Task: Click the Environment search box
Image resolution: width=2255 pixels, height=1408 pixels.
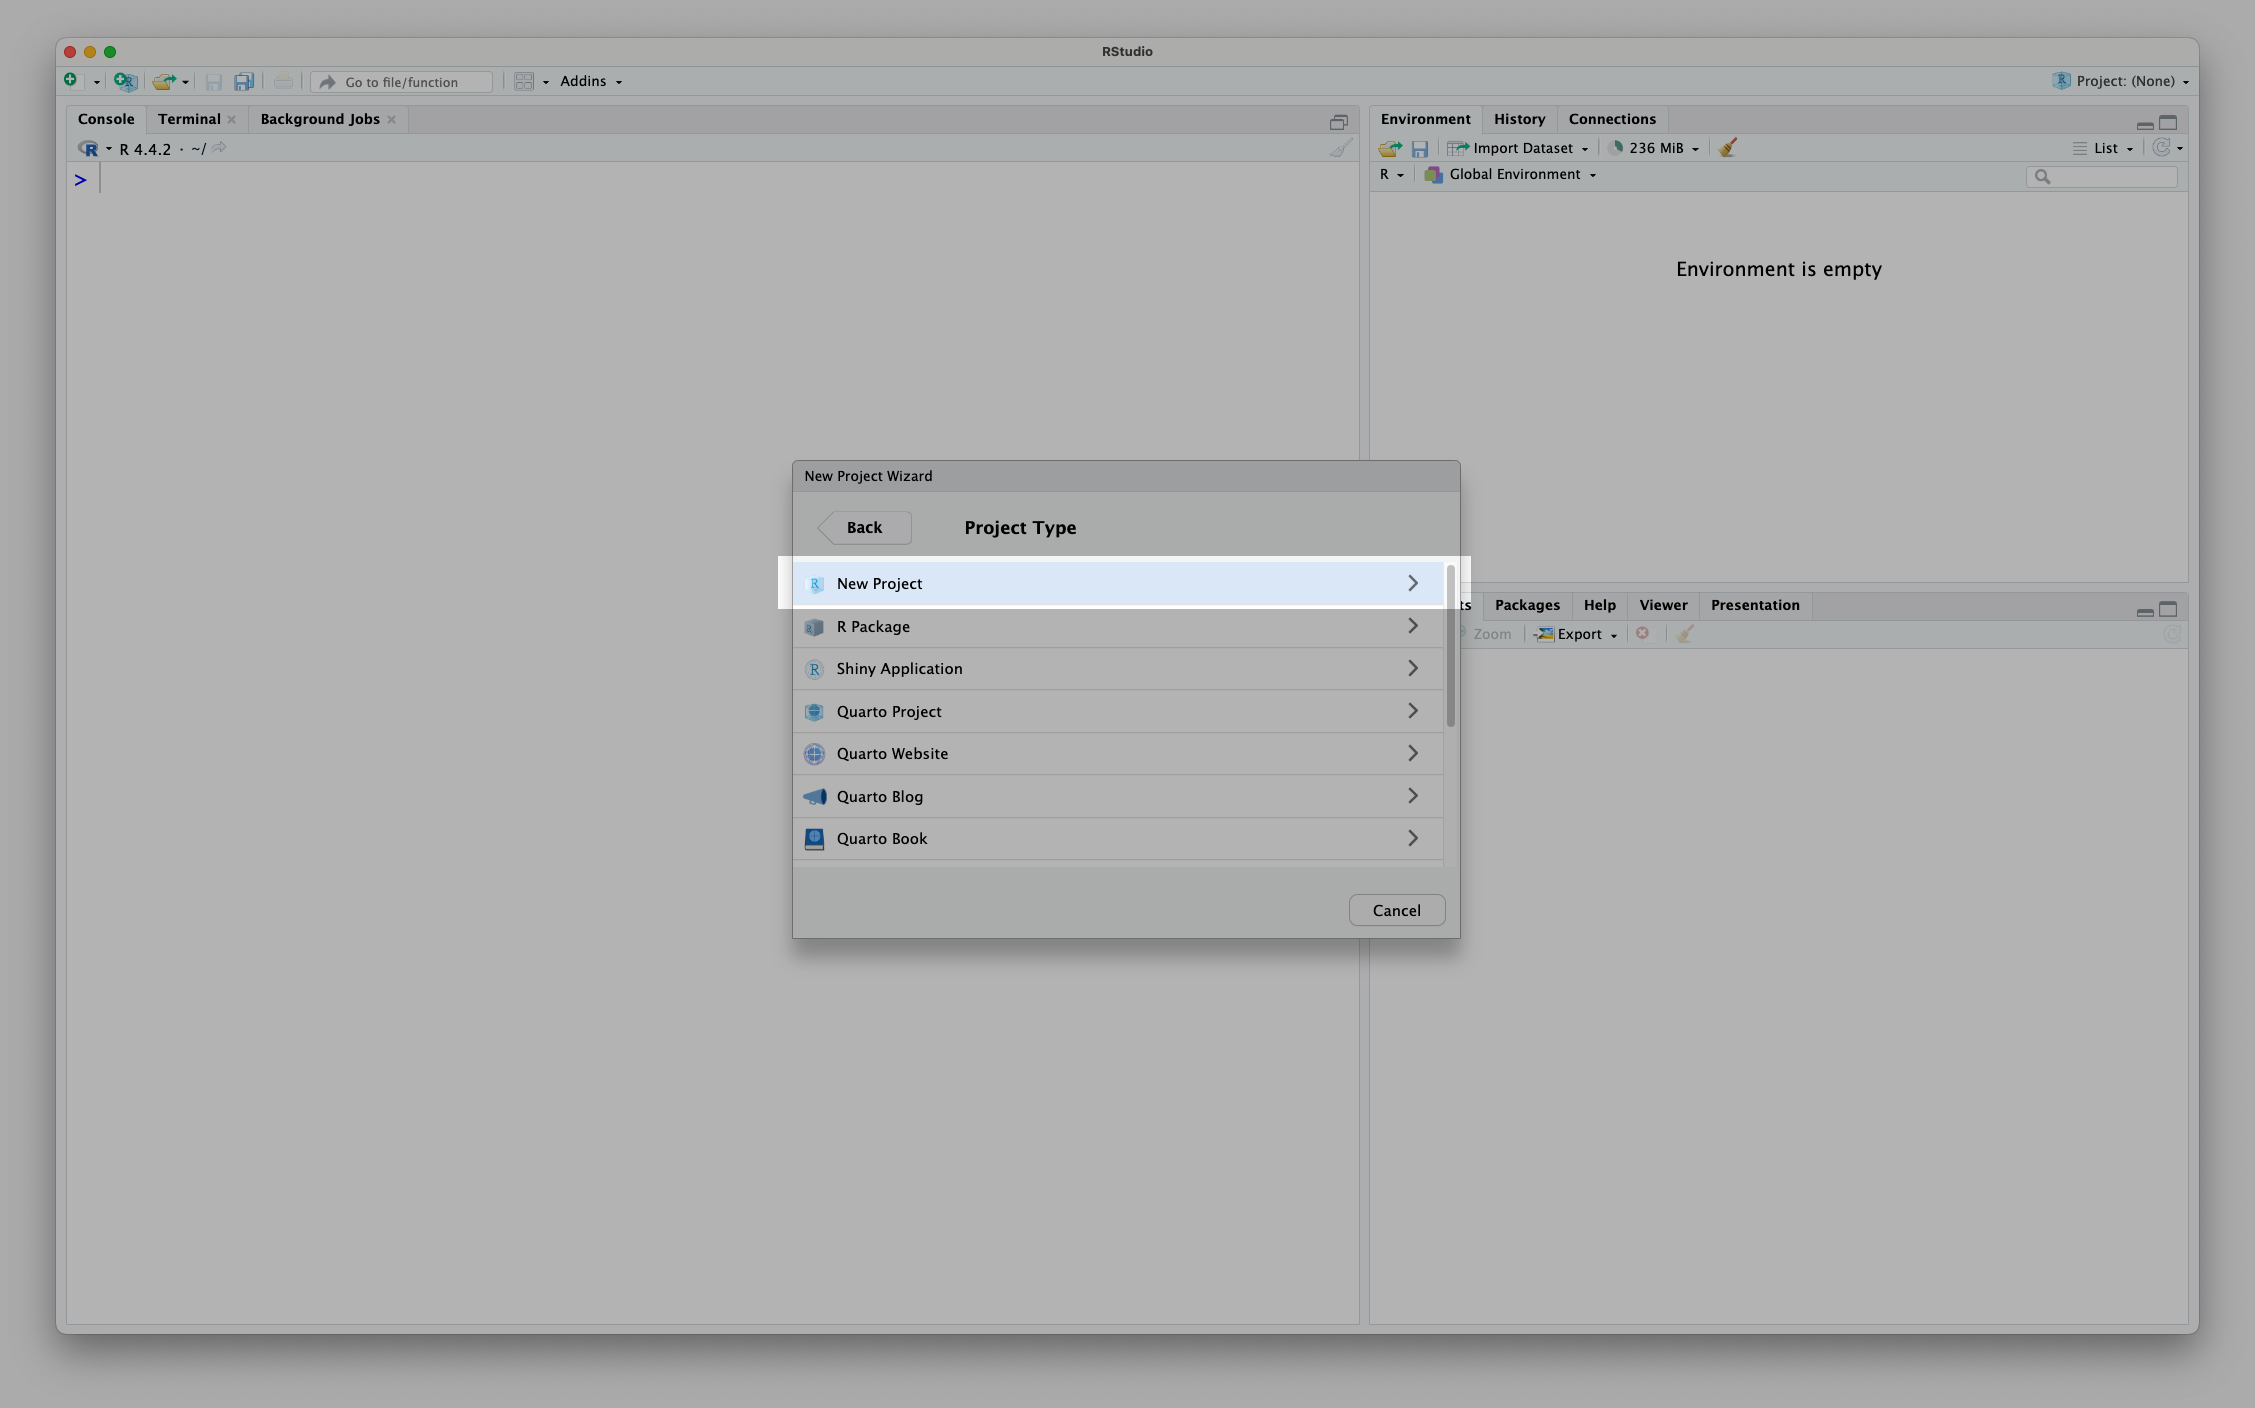Action: point(2101,177)
